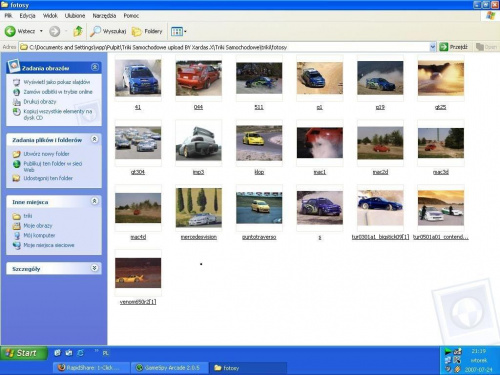500x375 pixels.
Task: Expand the address bar dropdown
Action: click(x=433, y=47)
